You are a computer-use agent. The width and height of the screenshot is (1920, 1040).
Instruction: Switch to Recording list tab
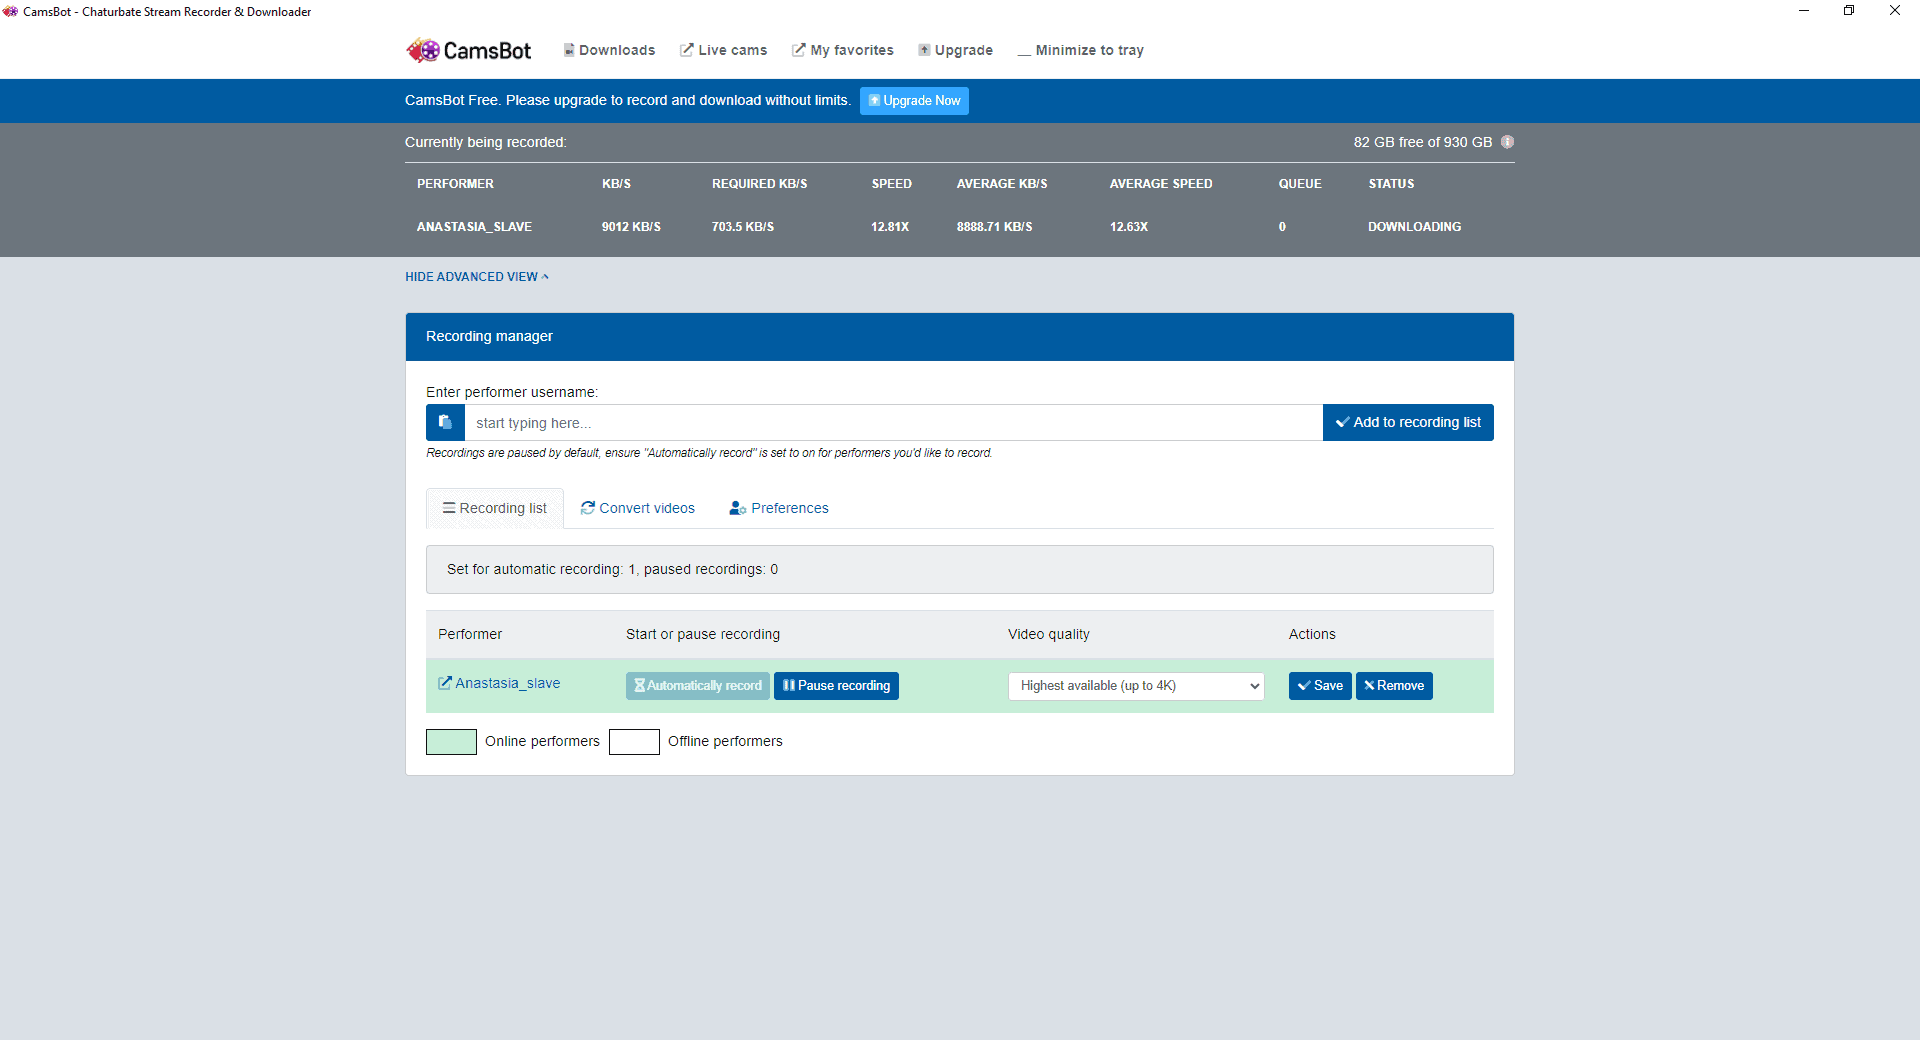[x=495, y=508]
